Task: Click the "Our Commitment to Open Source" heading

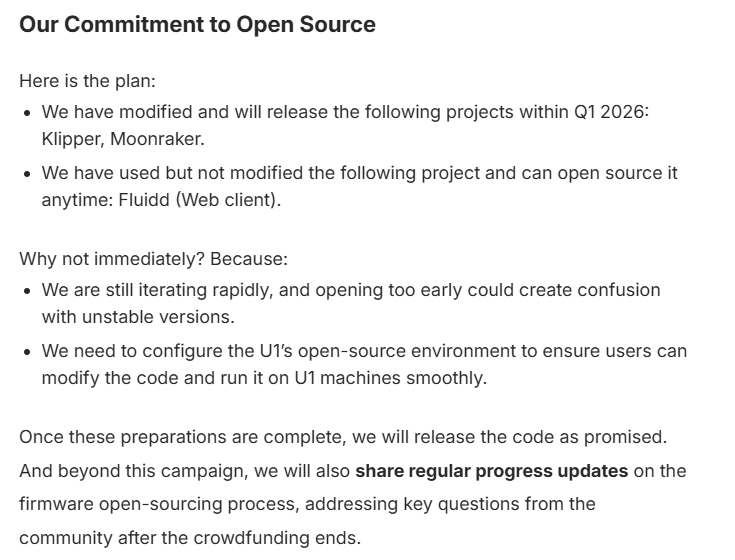Action: pyautogui.click(x=197, y=25)
